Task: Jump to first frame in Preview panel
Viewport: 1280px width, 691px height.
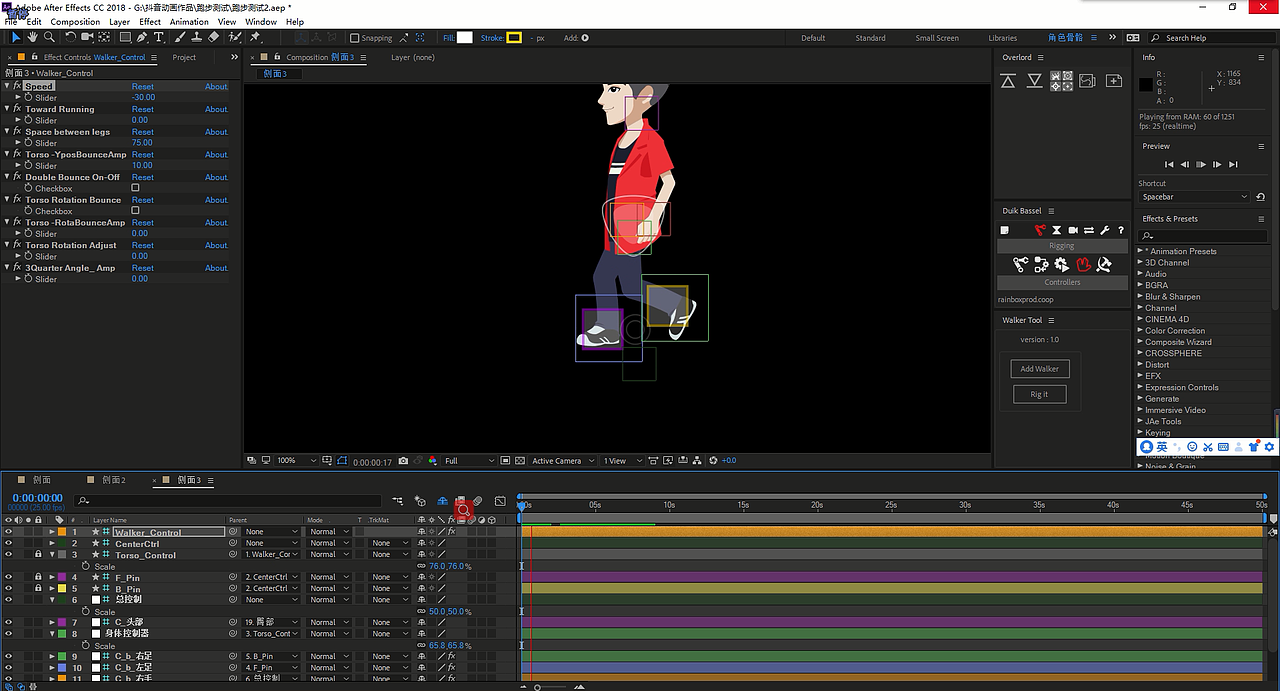Action: (x=1169, y=164)
